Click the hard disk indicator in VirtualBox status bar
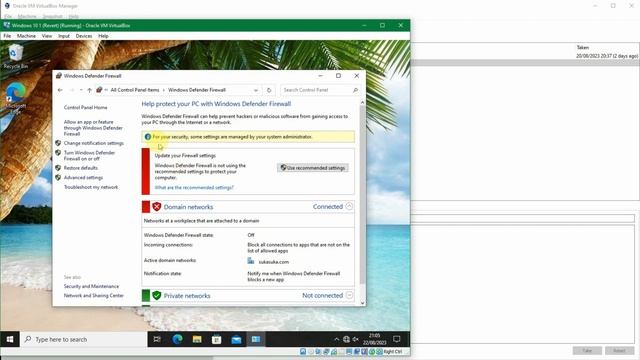The width and height of the screenshot is (640, 360). [x=303, y=351]
